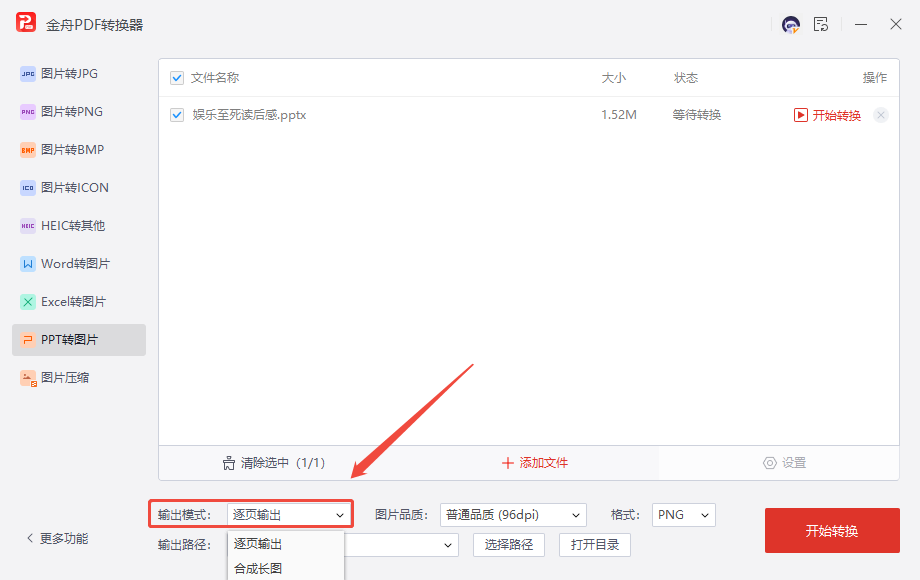Switch to Word转图片 function
This screenshot has height=580, width=920.
pos(79,264)
